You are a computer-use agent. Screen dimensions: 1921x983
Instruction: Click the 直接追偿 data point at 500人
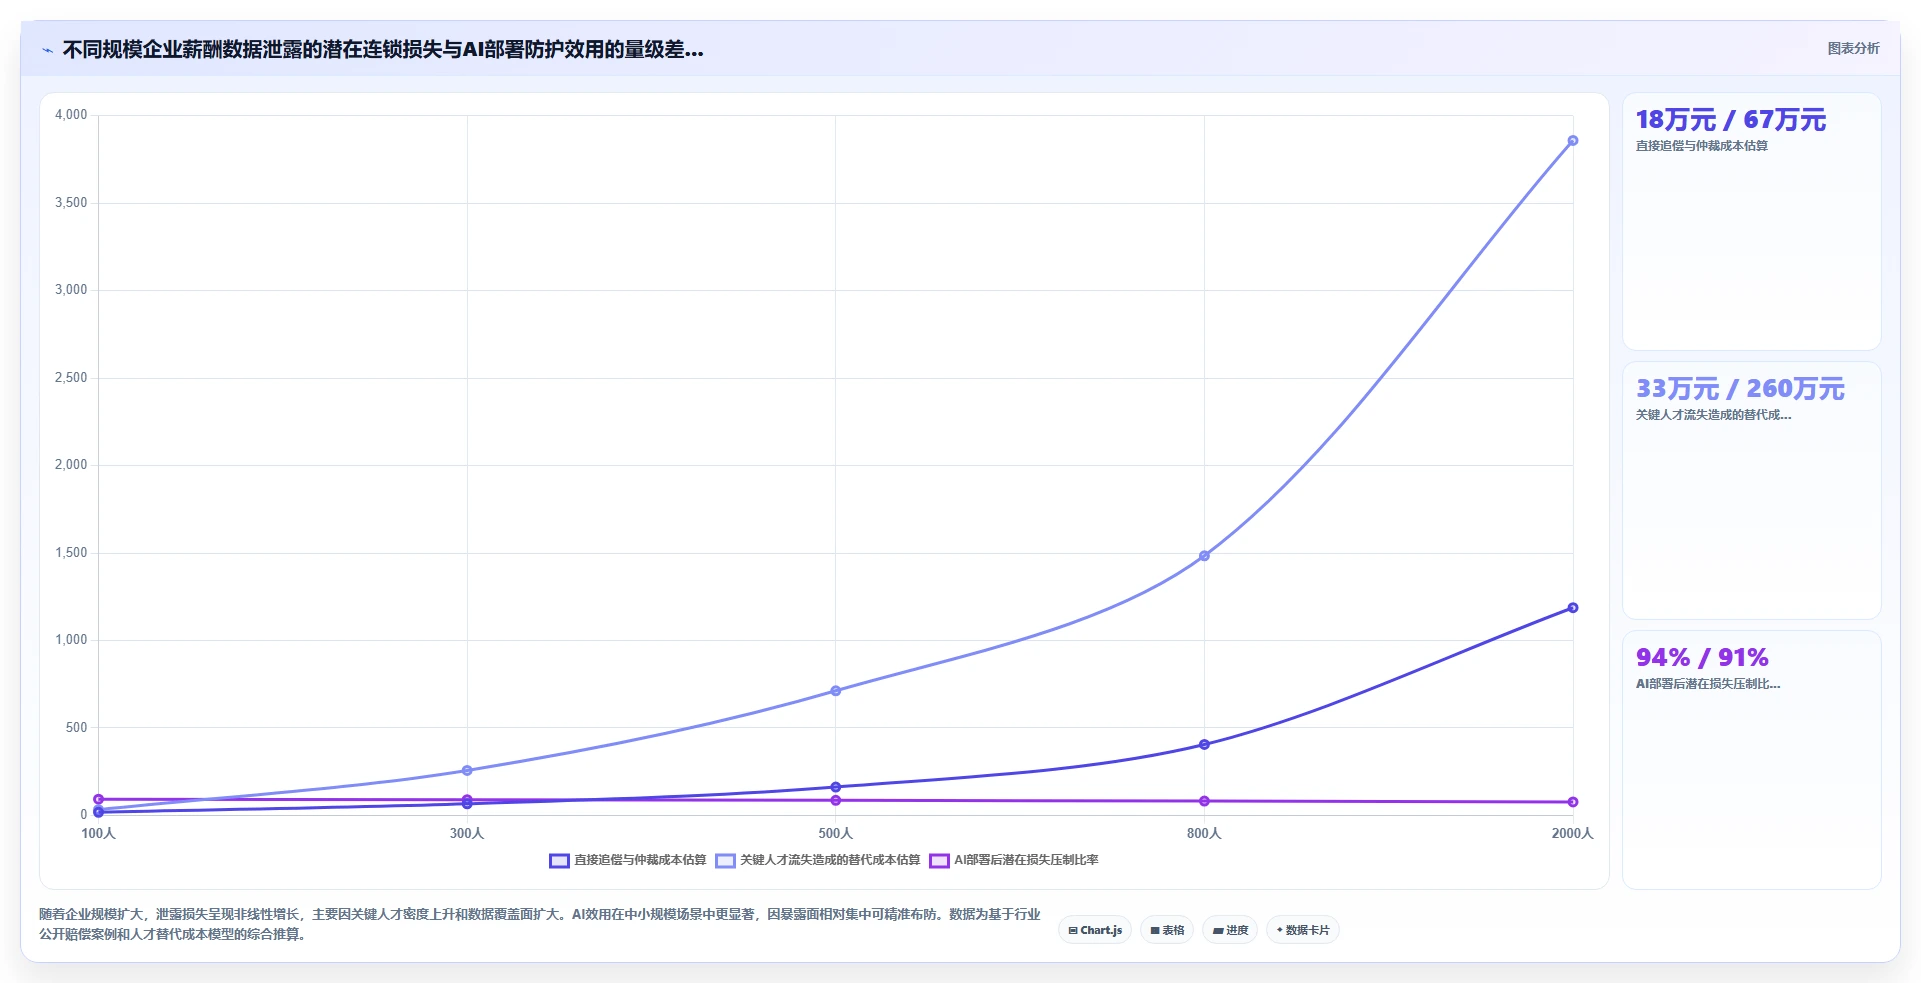836,788
